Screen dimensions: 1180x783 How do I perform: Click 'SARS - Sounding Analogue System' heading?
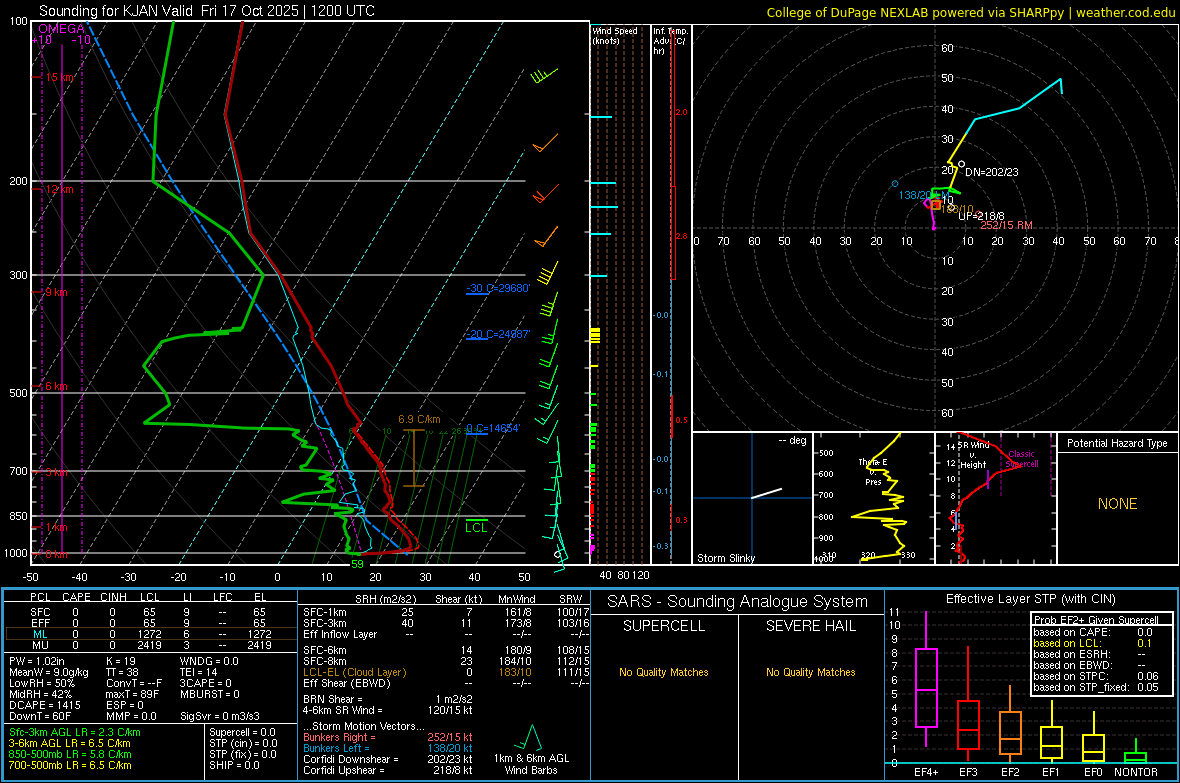point(737,601)
